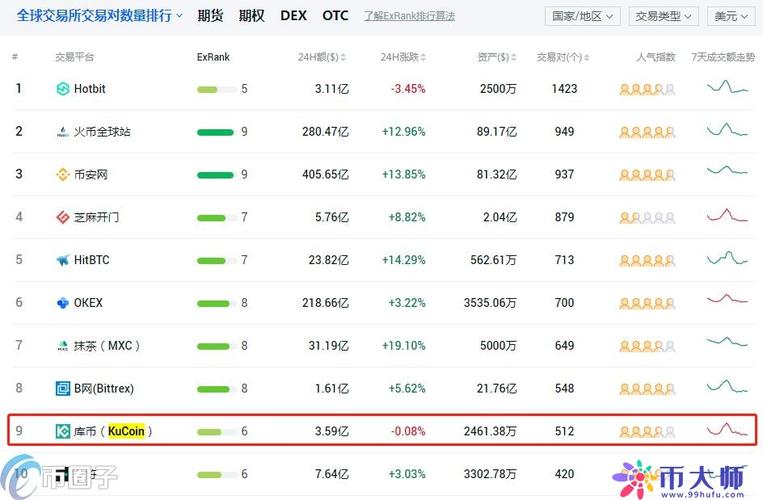
Task: Click Hotbit popularity rating icons
Action: [x=647, y=89]
